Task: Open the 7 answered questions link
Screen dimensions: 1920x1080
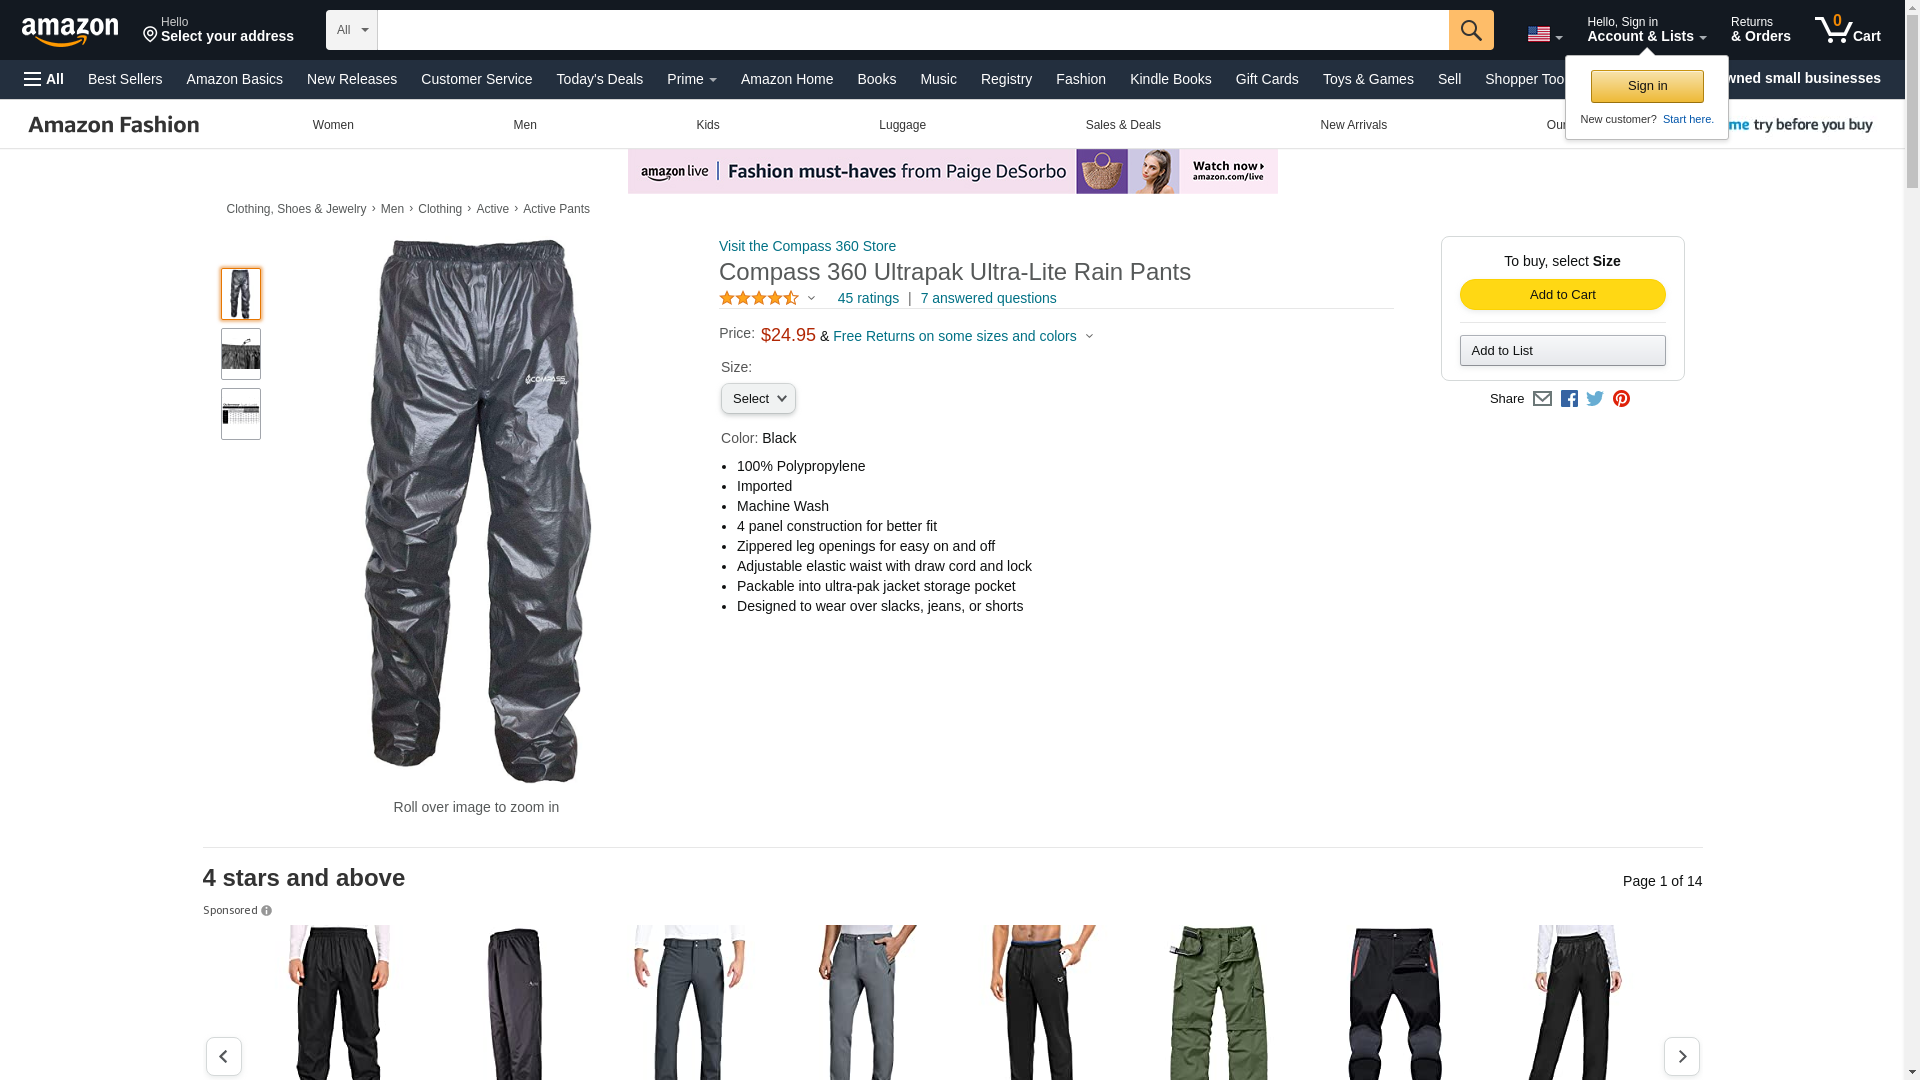Action: pyautogui.click(x=988, y=298)
